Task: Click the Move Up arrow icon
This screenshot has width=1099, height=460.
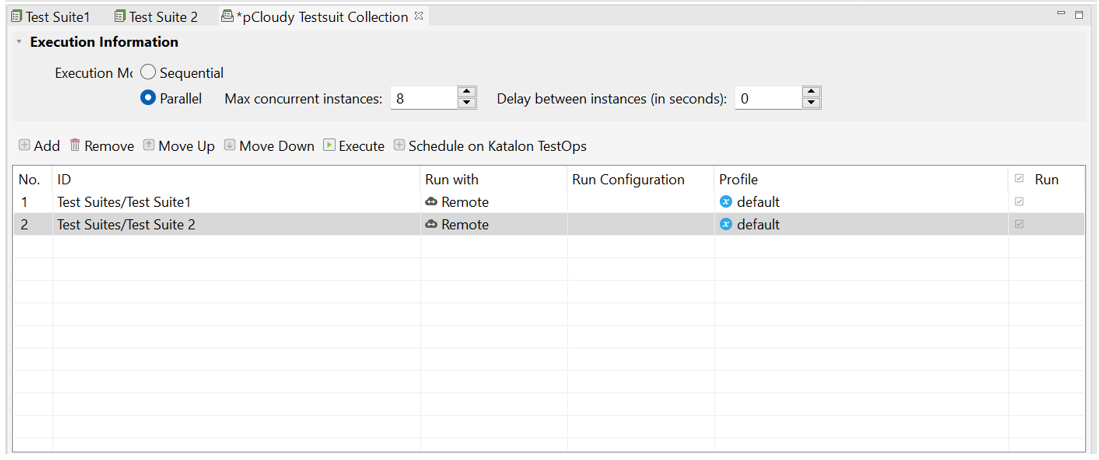Action: [x=149, y=146]
